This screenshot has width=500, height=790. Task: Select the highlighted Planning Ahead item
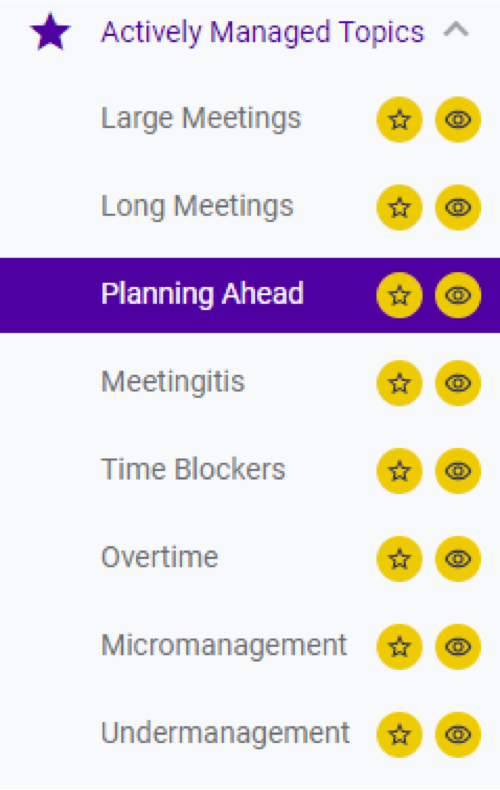pyautogui.click(x=250, y=295)
